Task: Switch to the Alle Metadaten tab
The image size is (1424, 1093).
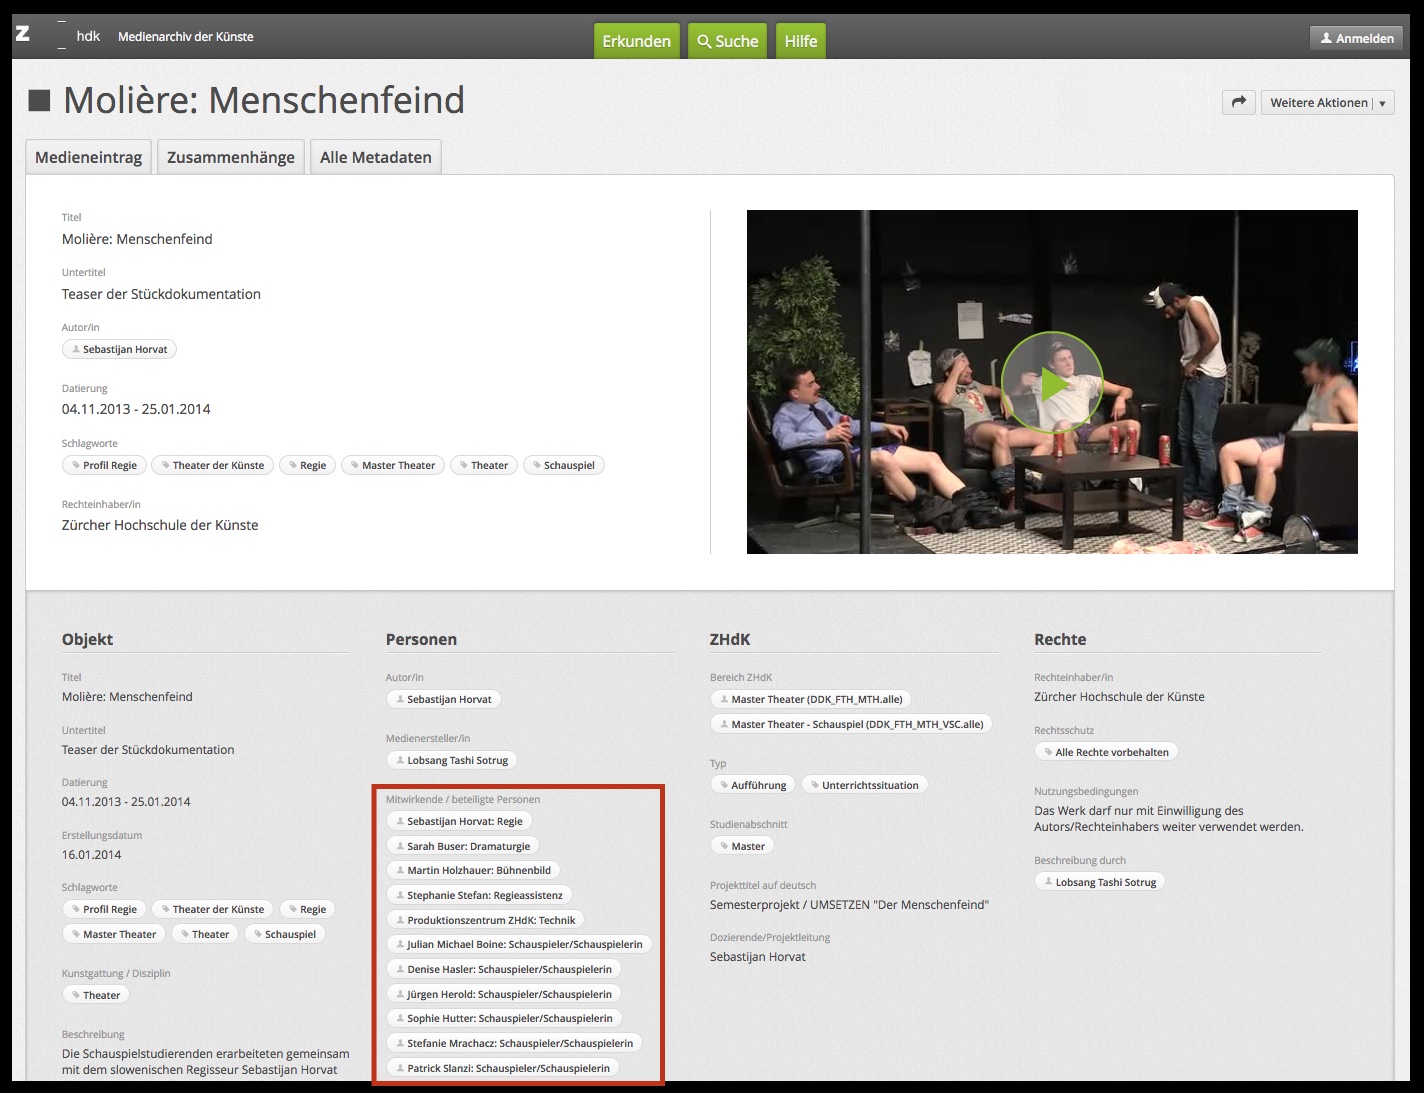Action: [x=375, y=157]
